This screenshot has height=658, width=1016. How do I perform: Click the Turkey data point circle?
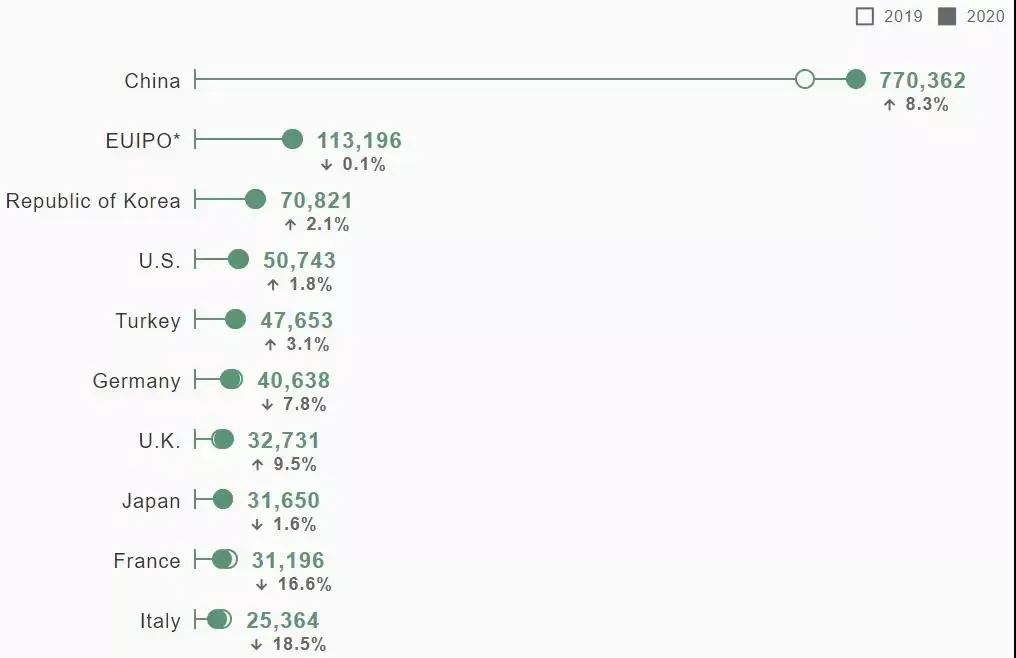pyautogui.click(x=235, y=319)
